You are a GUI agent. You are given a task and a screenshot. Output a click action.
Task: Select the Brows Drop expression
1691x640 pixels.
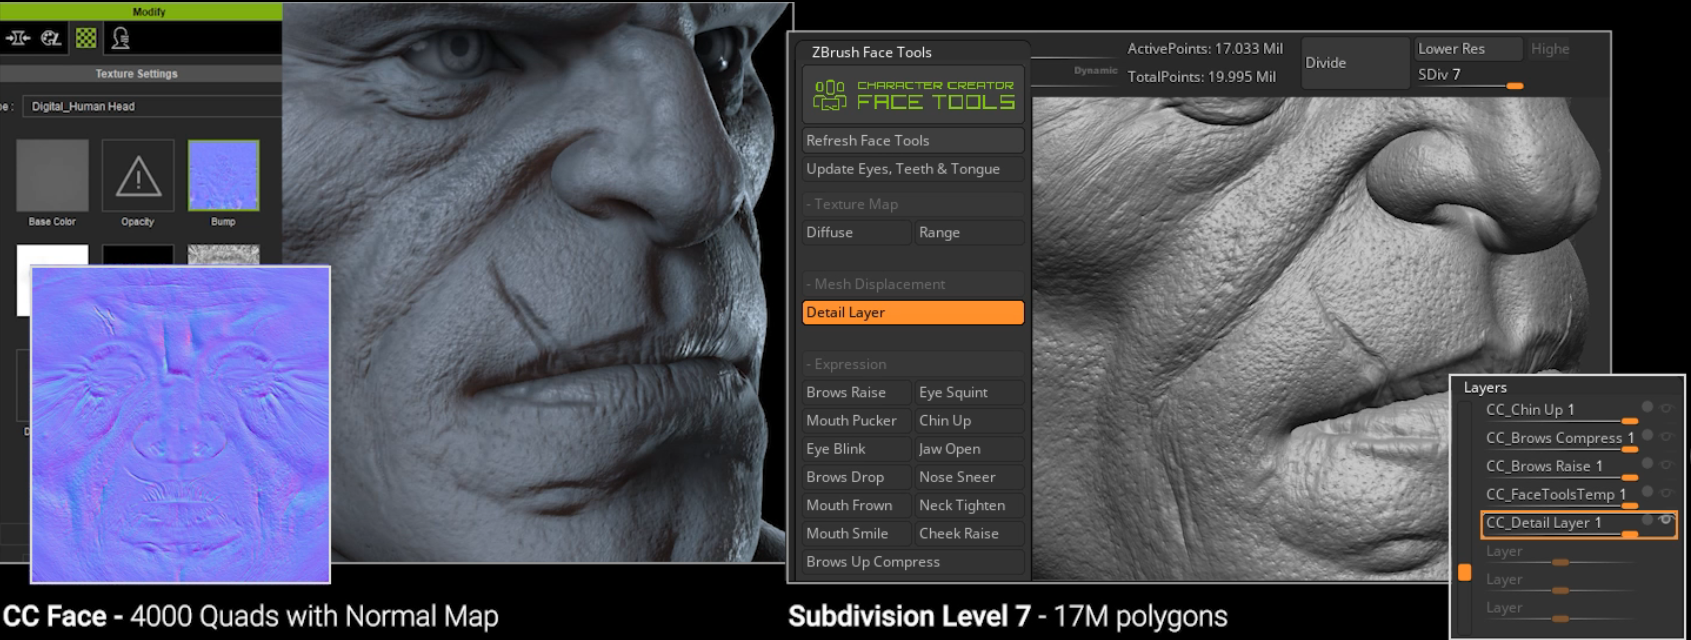click(x=857, y=476)
